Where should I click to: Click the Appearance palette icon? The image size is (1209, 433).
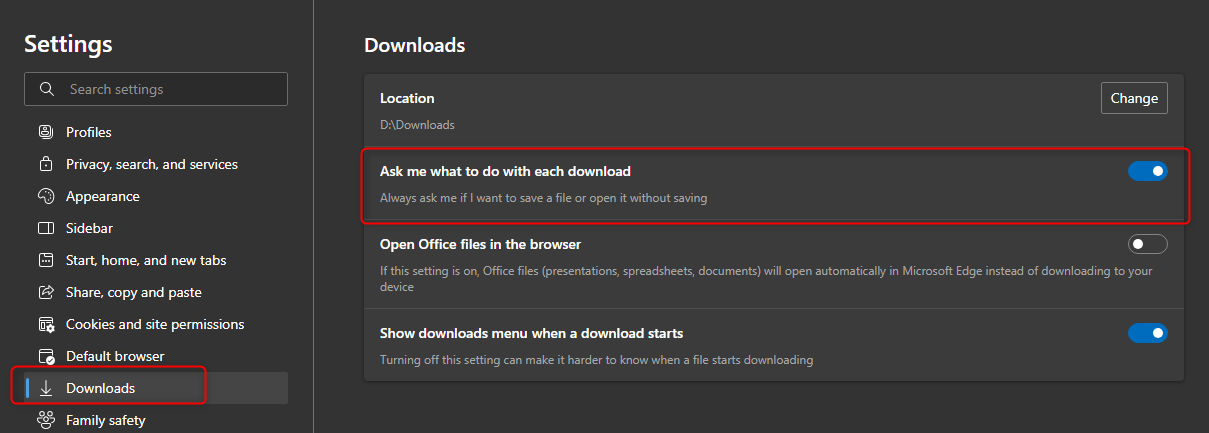pyautogui.click(x=46, y=196)
